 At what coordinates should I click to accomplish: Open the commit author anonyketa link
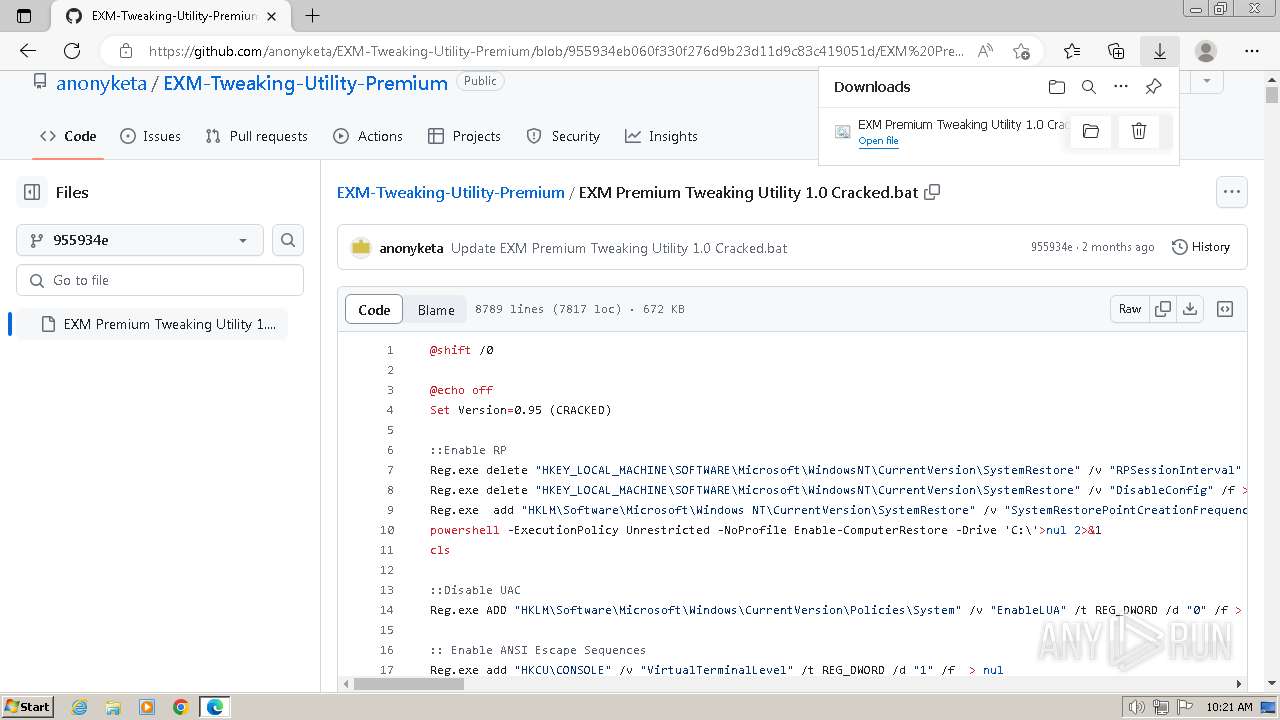coord(411,248)
